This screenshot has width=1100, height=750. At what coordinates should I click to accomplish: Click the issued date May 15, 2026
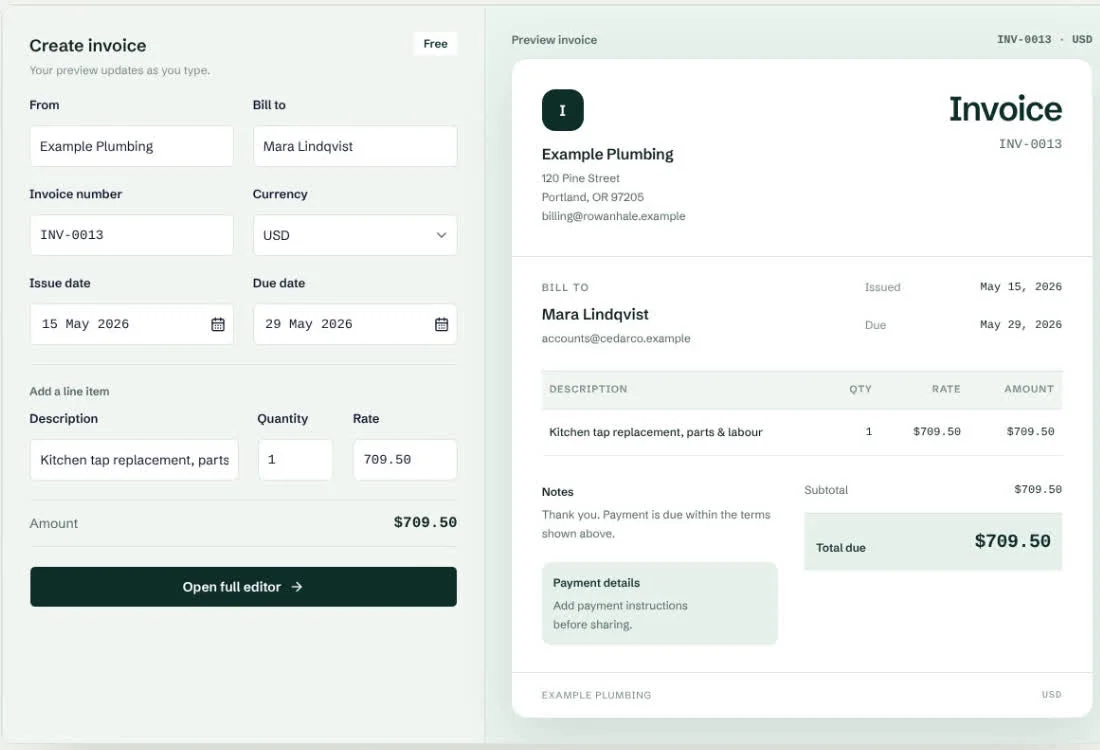(1021, 287)
